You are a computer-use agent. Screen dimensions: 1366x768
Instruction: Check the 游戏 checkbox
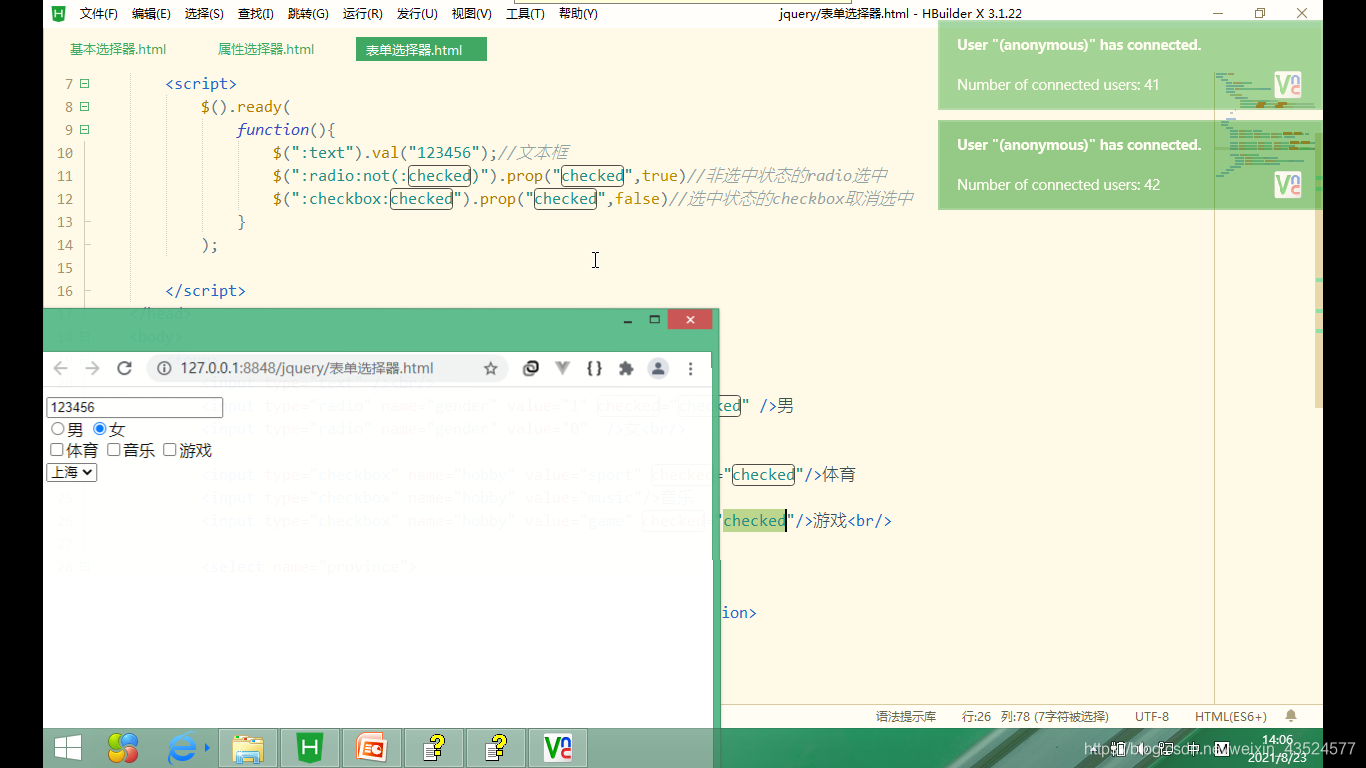pyautogui.click(x=170, y=450)
